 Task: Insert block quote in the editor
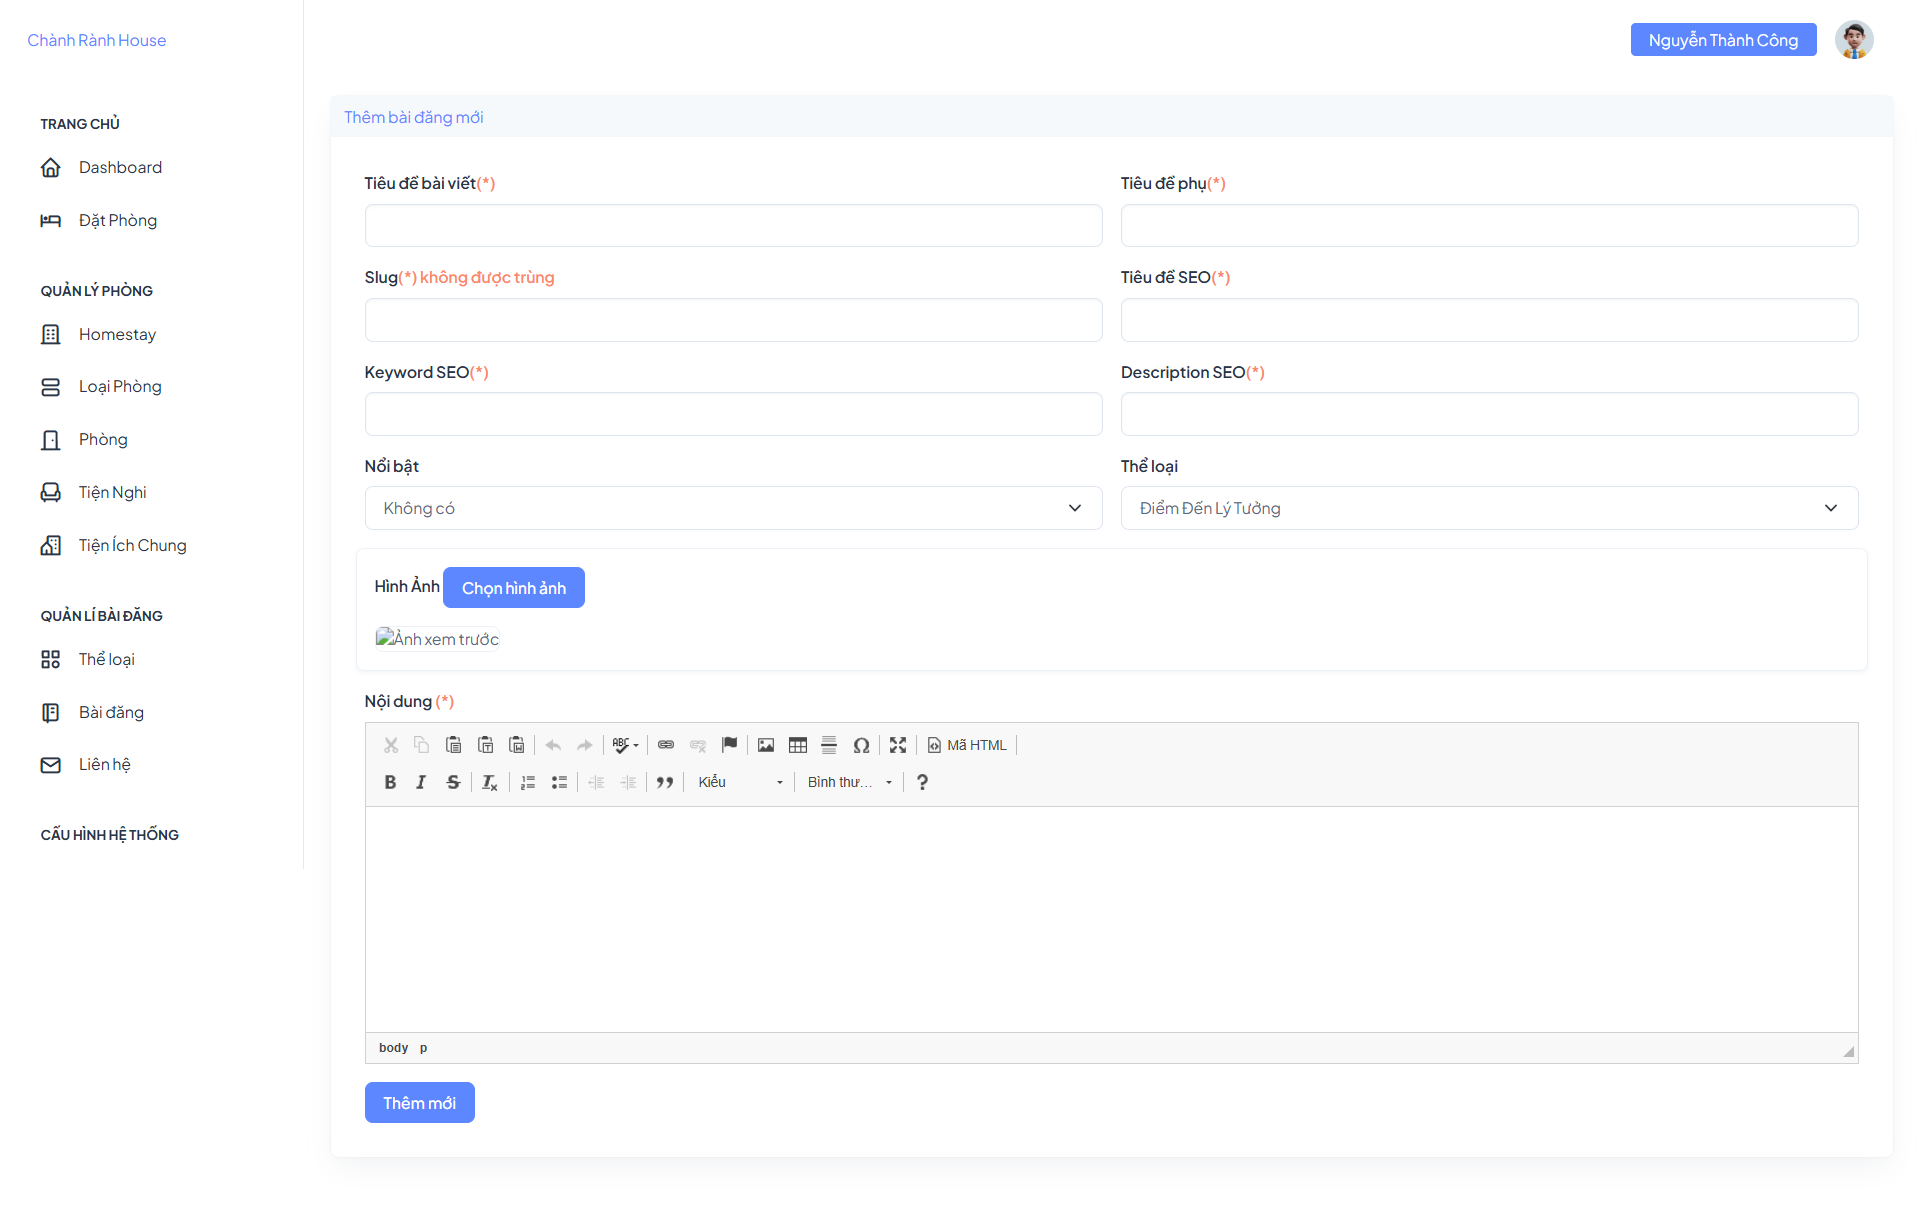click(665, 782)
